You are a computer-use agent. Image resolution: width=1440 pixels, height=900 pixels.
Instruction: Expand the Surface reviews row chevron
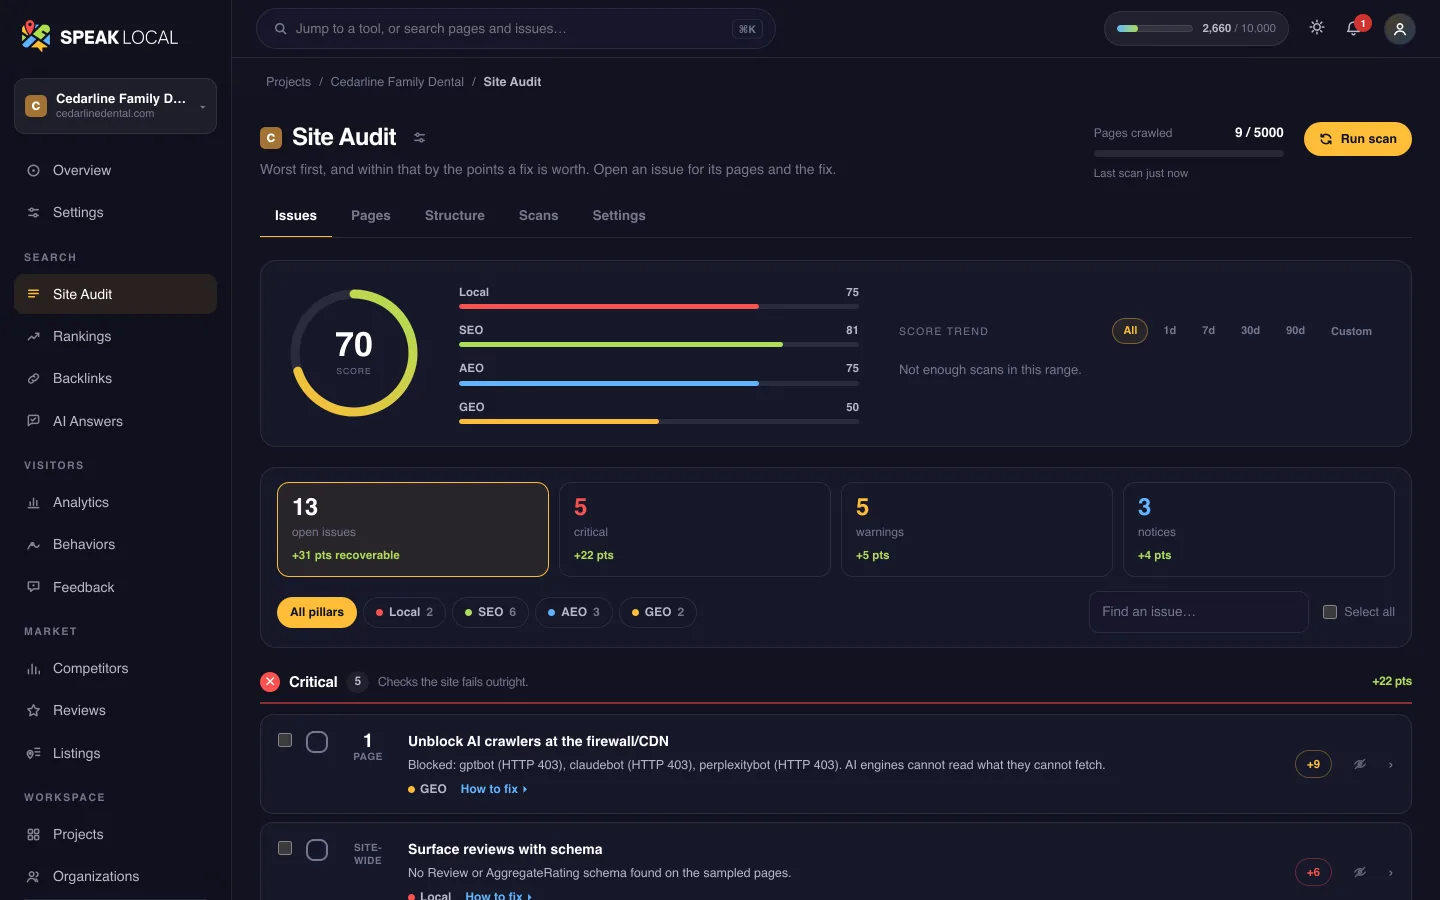pyautogui.click(x=1391, y=873)
